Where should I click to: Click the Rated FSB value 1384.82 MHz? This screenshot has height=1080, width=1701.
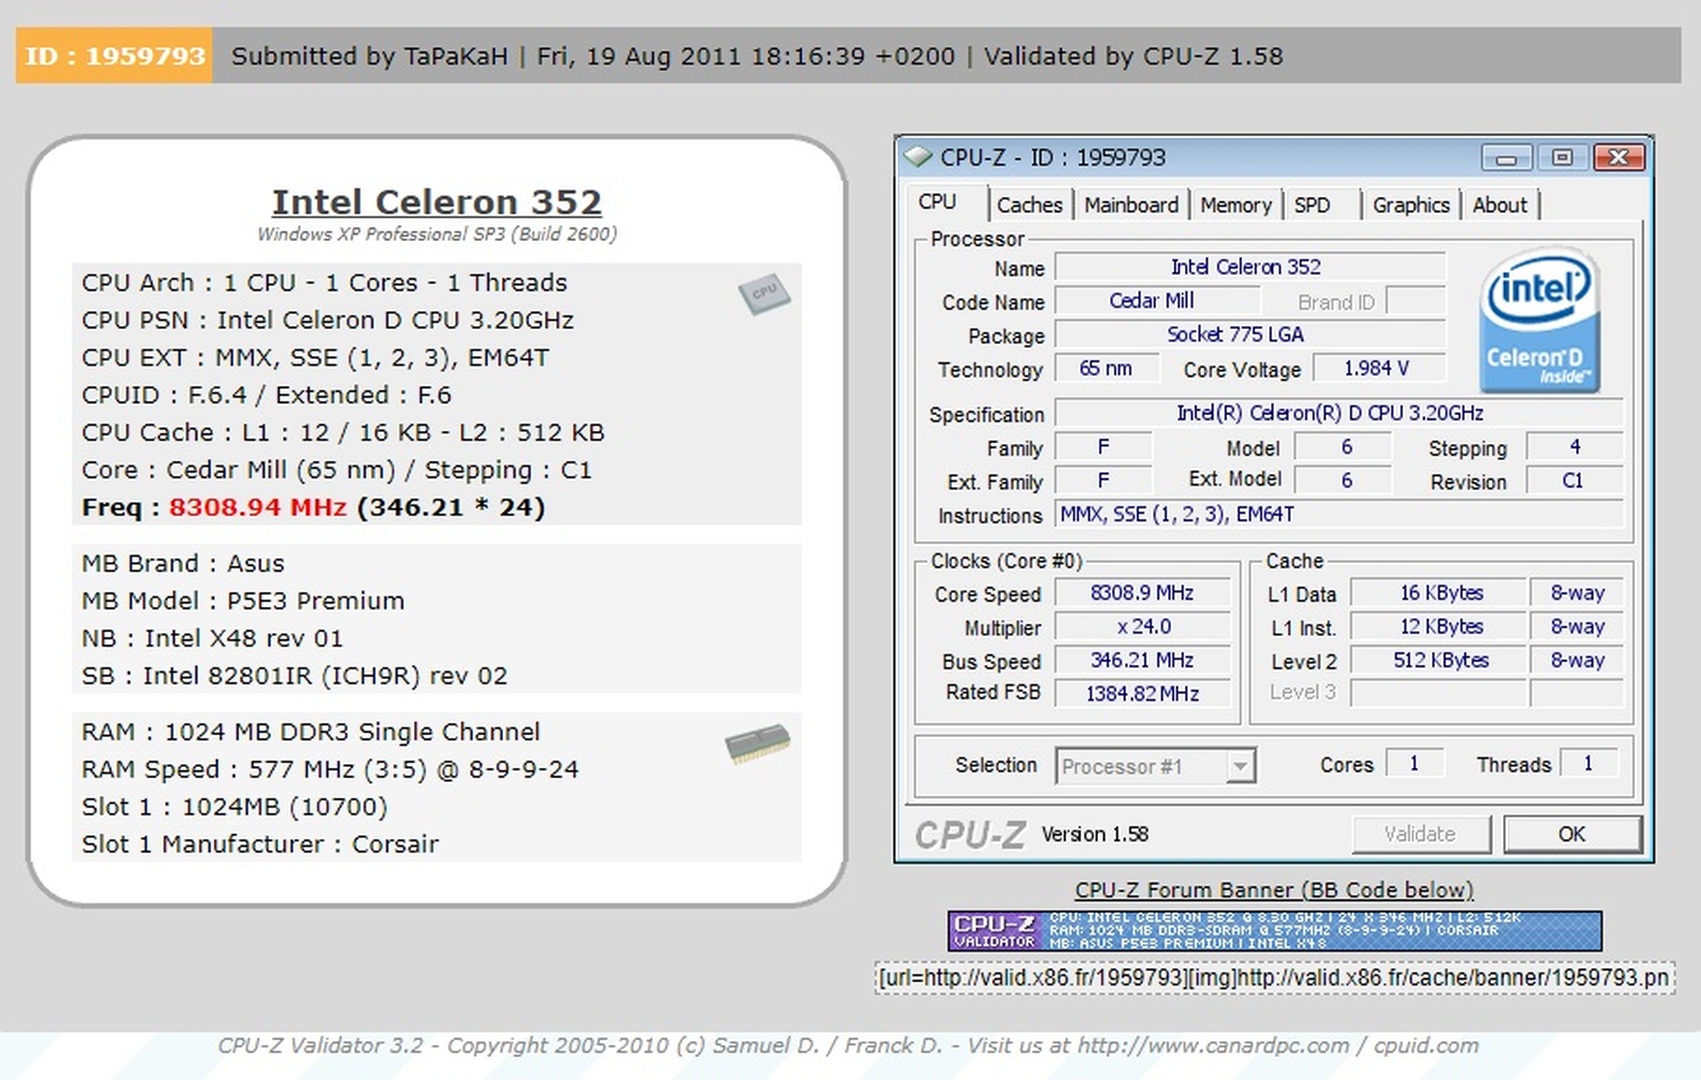click(1142, 694)
